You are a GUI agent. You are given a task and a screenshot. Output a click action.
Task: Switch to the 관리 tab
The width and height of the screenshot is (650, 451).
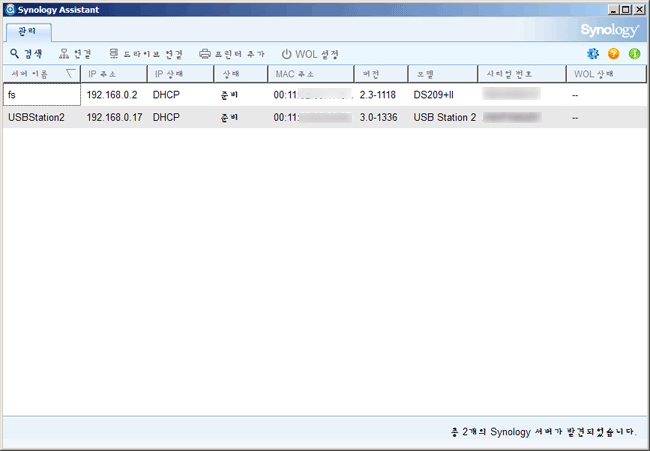coord(28,32)
